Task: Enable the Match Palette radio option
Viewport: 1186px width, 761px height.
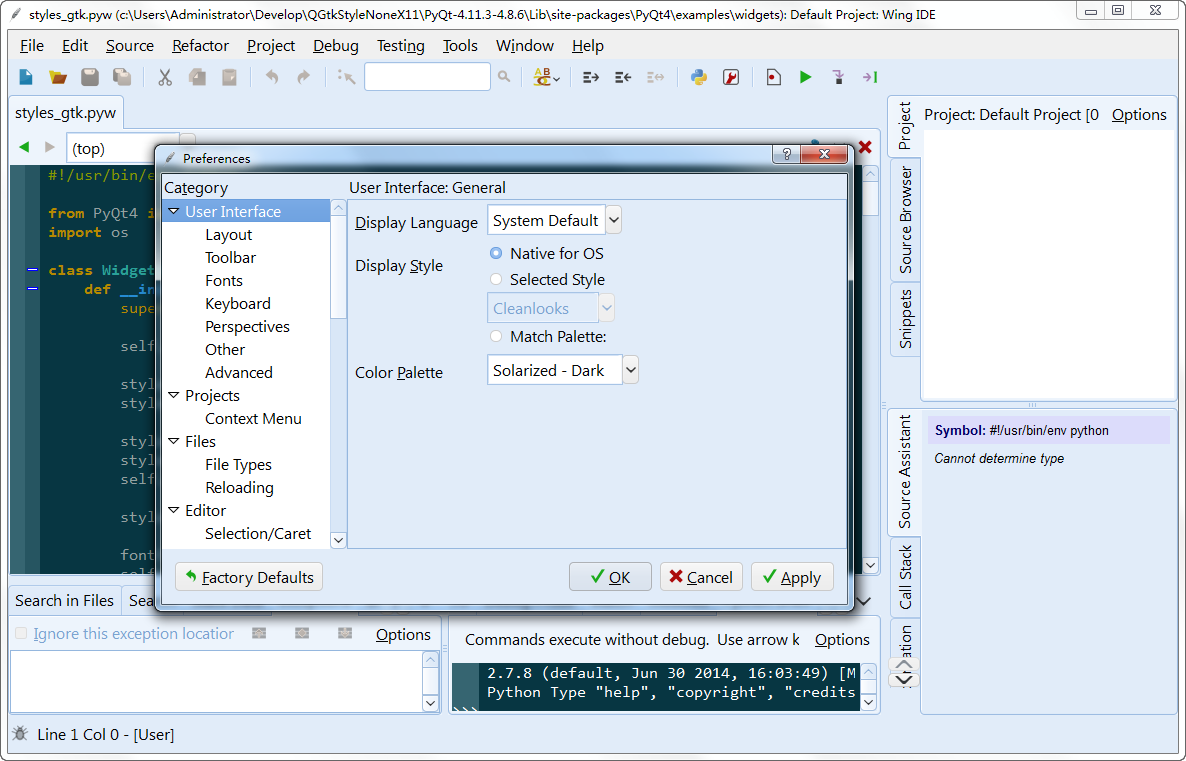Action: 496,337
